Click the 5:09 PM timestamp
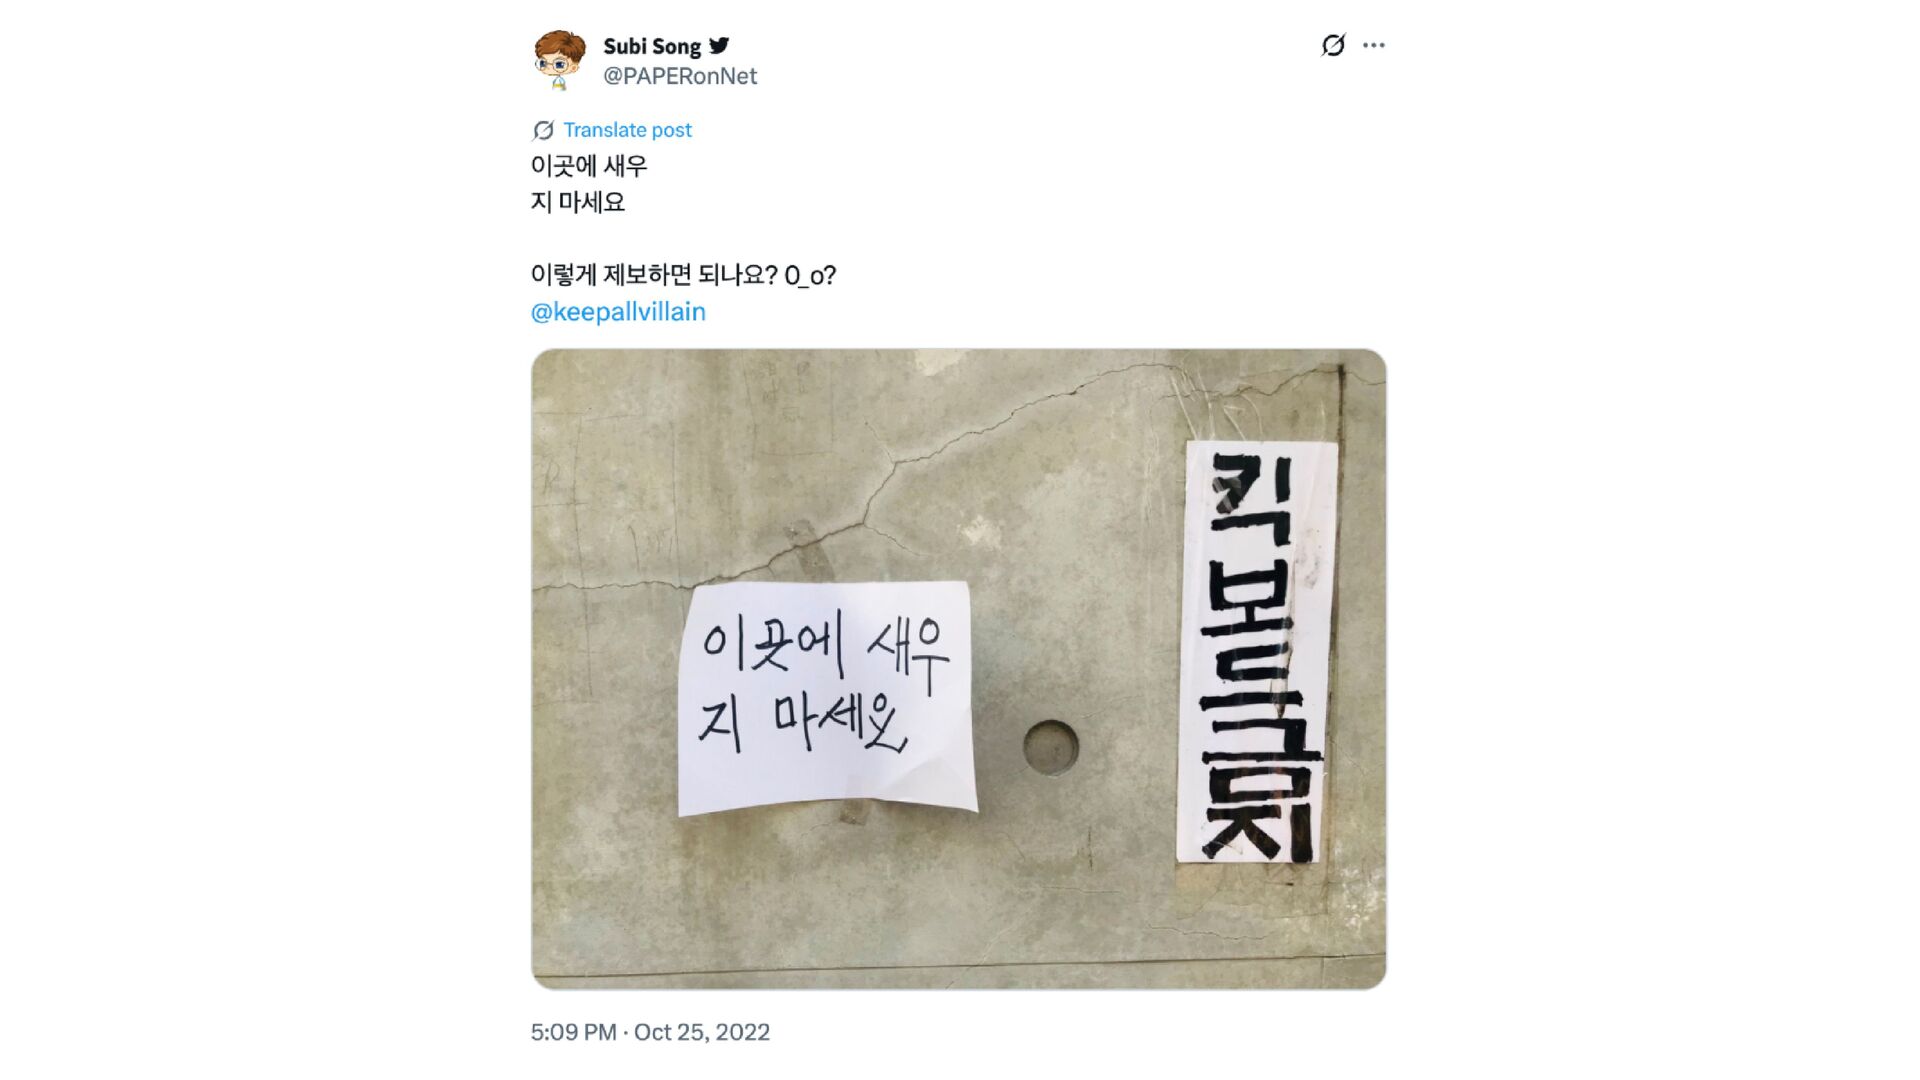Screen dimensions: 1920x1080 [x=573, y=1032]
